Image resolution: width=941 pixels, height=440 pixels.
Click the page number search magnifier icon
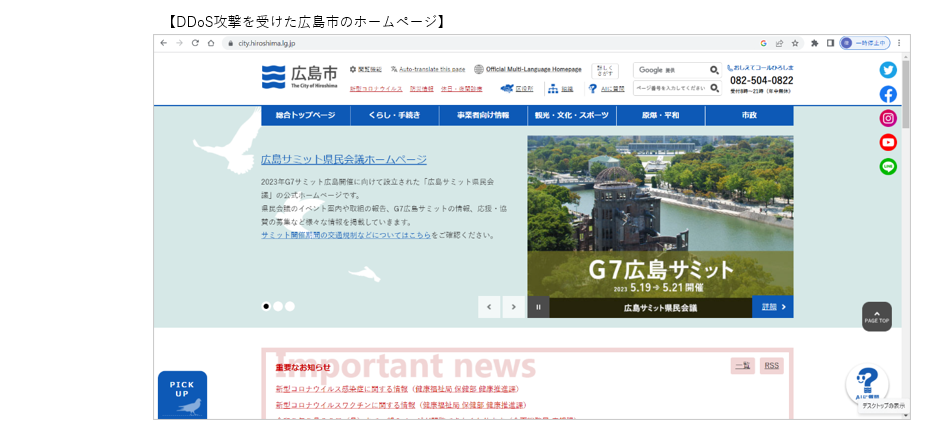coord(714,88)
